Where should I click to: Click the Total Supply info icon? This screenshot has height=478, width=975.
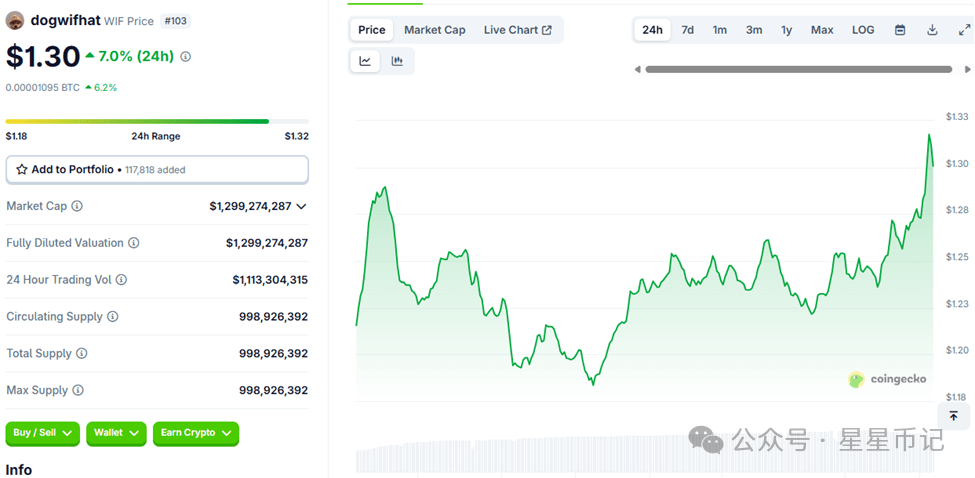(x=81, y=354)
